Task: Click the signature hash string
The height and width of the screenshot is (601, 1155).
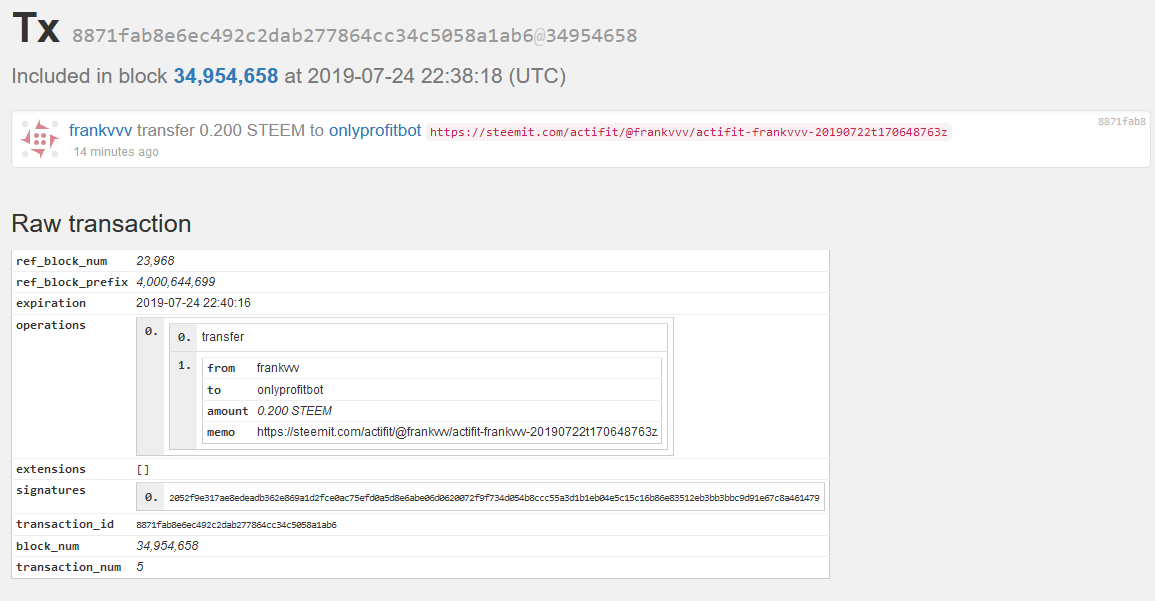Action: [494, 497]
